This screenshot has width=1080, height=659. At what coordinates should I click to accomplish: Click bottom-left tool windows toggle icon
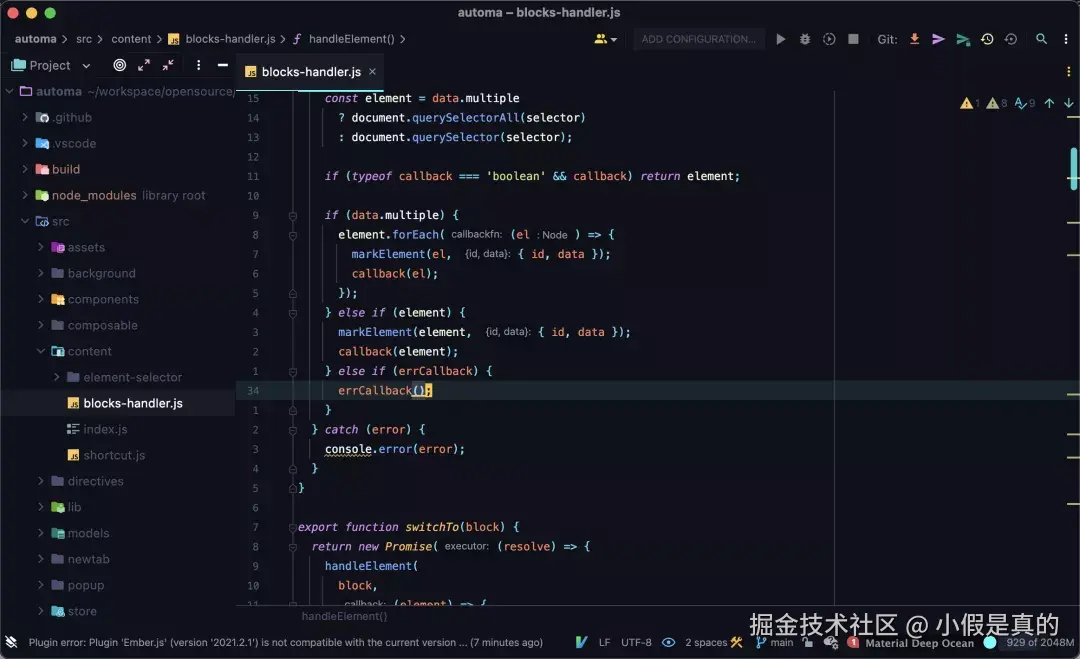tap(11, 642)
